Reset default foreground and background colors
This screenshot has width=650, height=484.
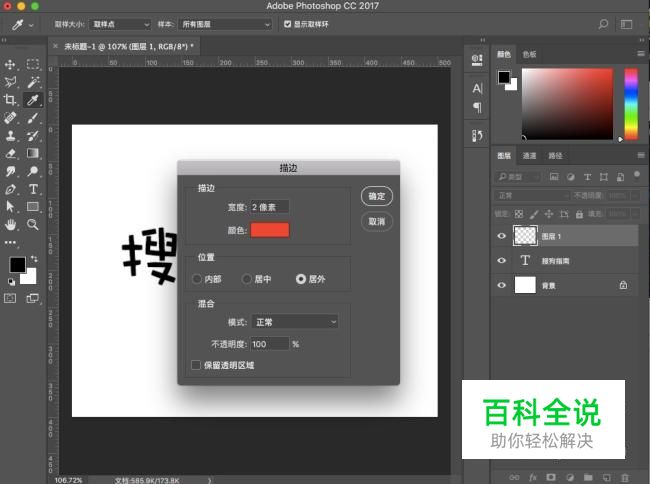[x=11, y=282]
